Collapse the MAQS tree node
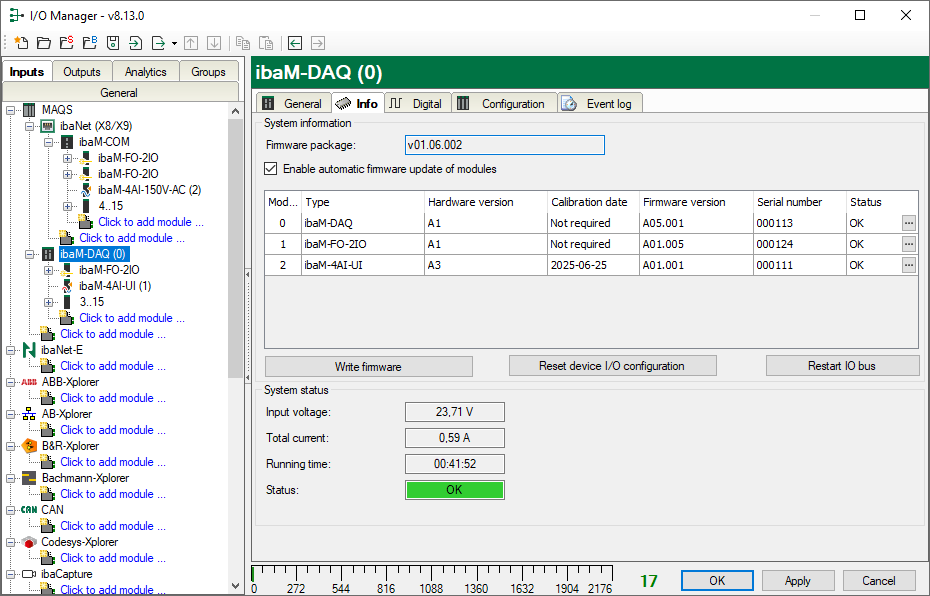This screenshot has width=930, height=596. [11, 110]
